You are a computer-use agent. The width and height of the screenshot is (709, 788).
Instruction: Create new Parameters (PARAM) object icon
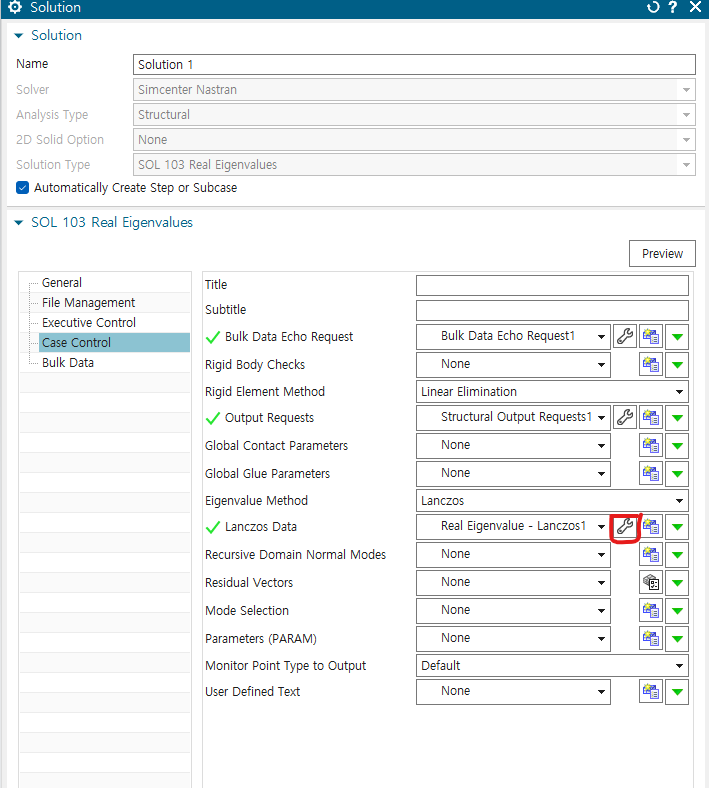(651, 638)
